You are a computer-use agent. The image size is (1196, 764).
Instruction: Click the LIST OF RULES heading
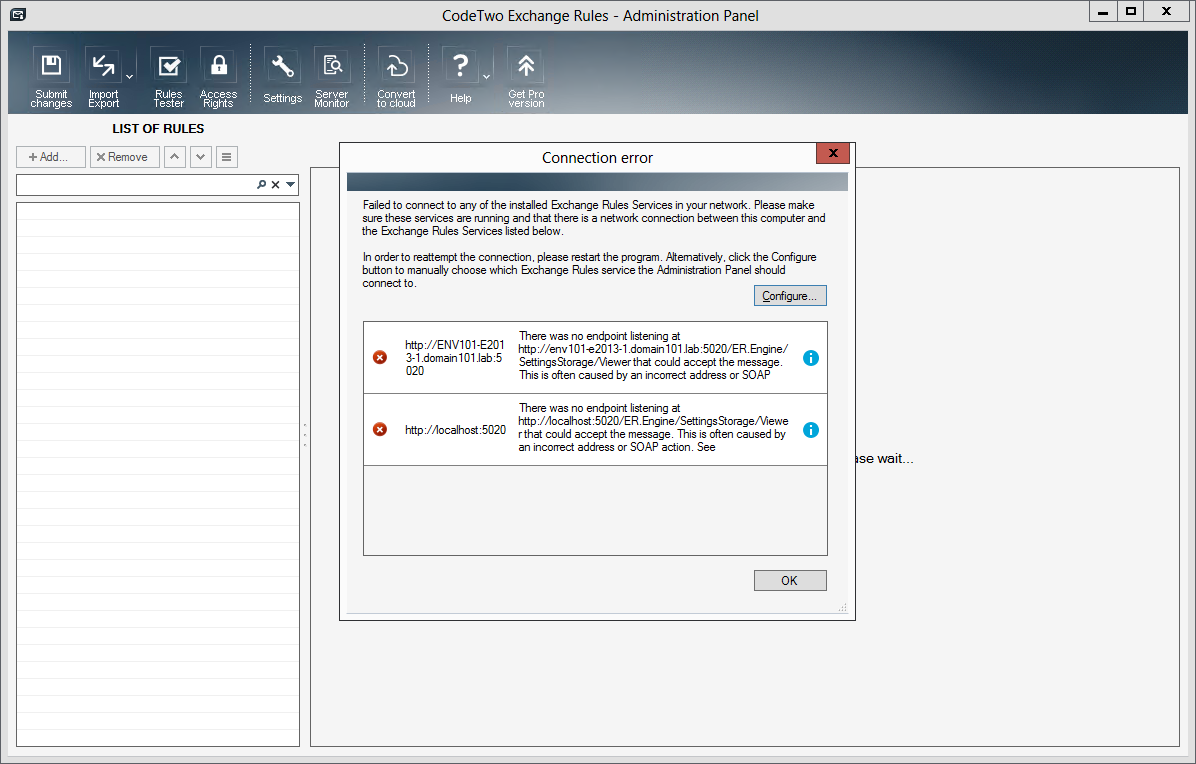[x=158, y=129]
